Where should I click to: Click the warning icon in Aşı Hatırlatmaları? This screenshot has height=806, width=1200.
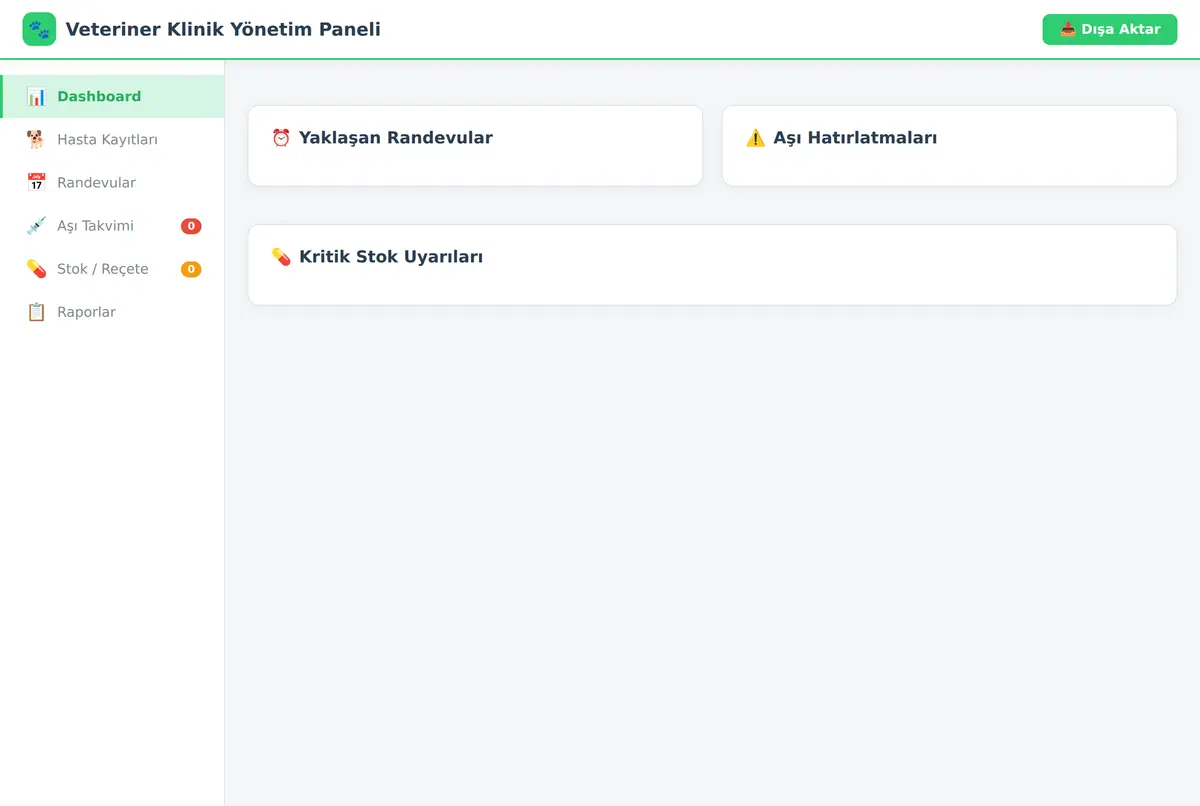[x=755, y=138]
